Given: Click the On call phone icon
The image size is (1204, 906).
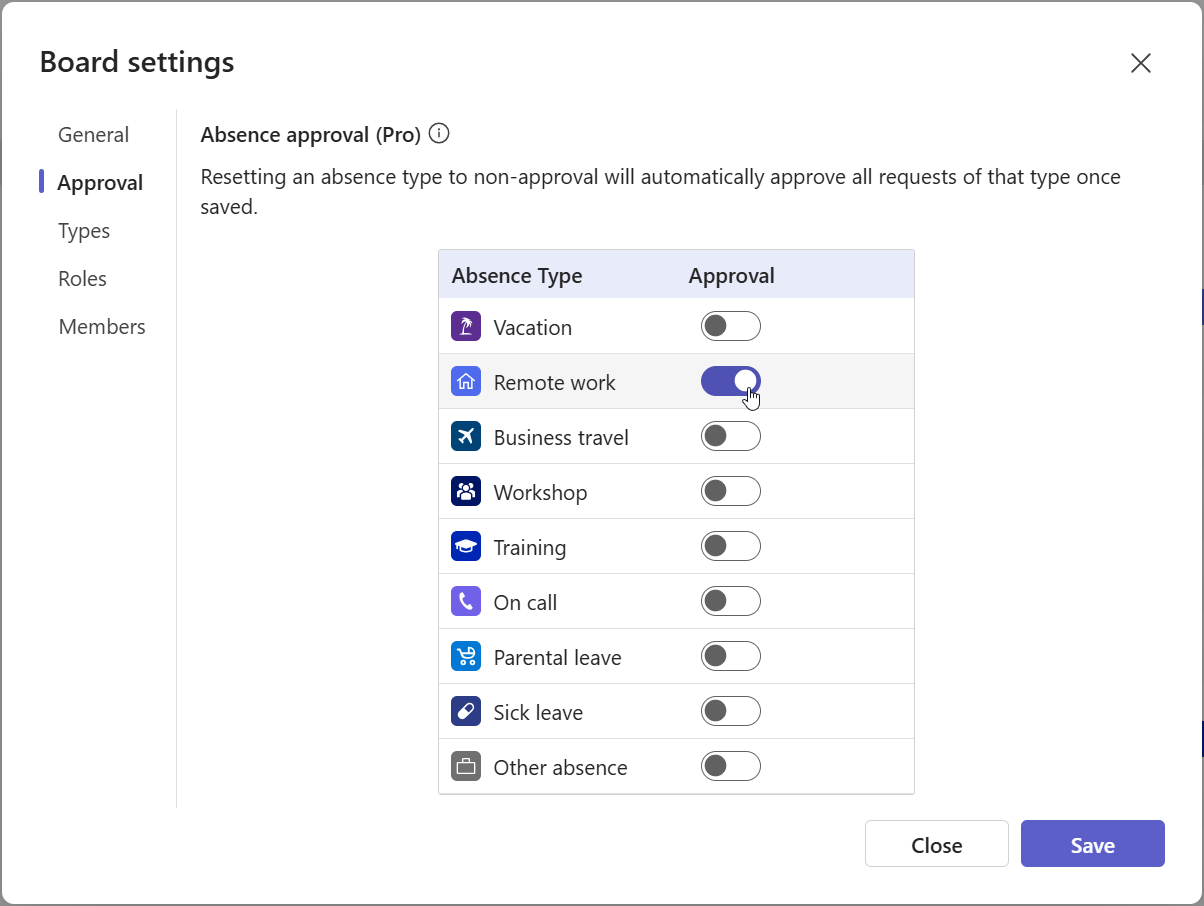Looking at the screenshot, I should [x=466, y=602].
